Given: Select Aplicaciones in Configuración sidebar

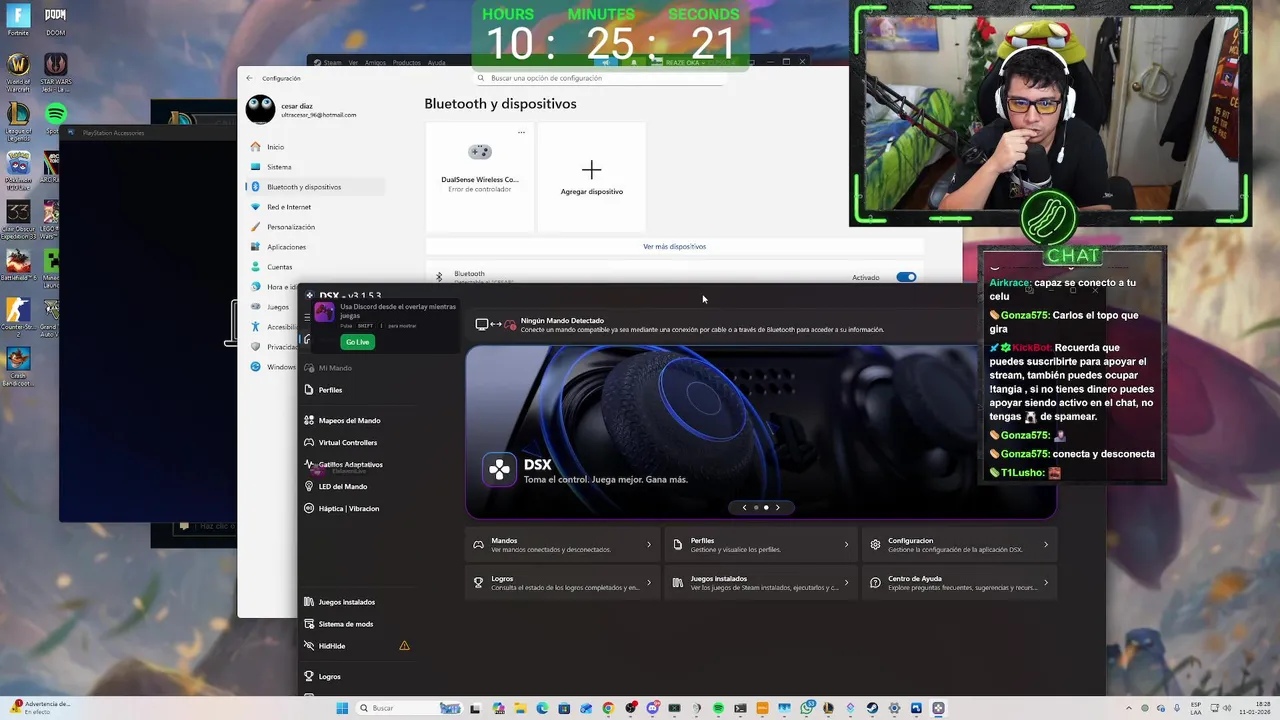Looking at the screenshot, I should click(286, 247).
